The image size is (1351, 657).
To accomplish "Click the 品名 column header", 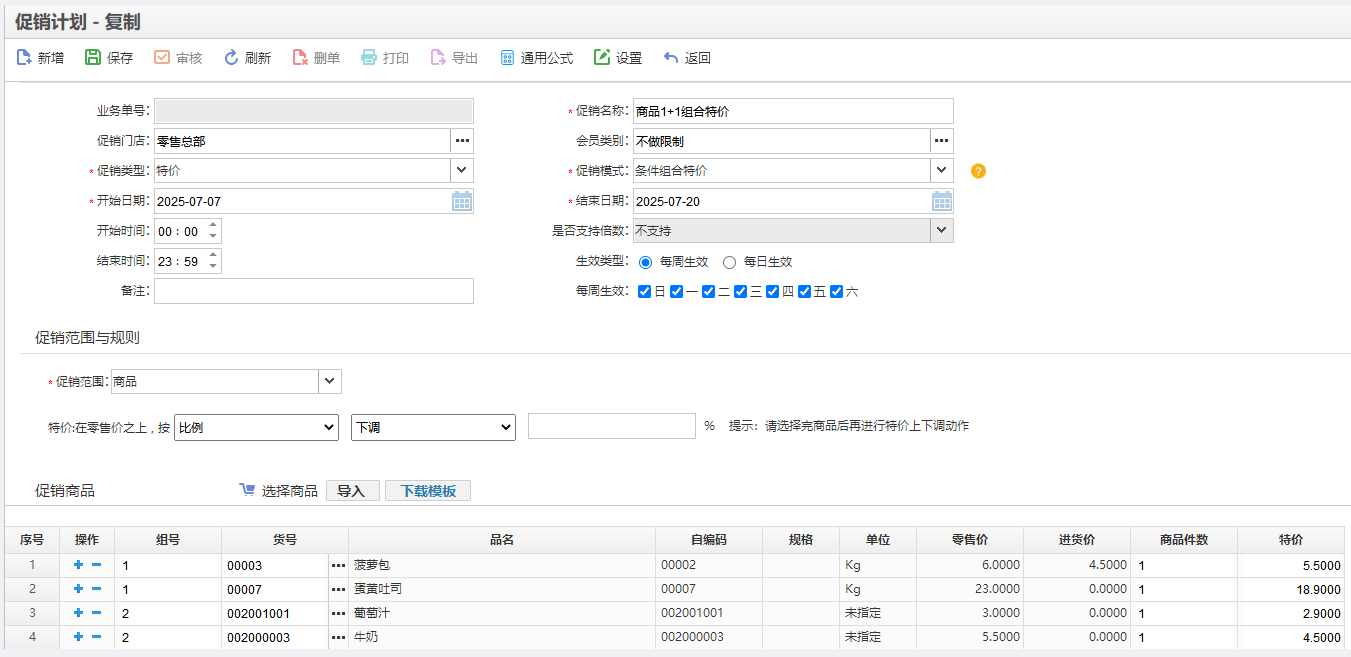I will point(502,540).
